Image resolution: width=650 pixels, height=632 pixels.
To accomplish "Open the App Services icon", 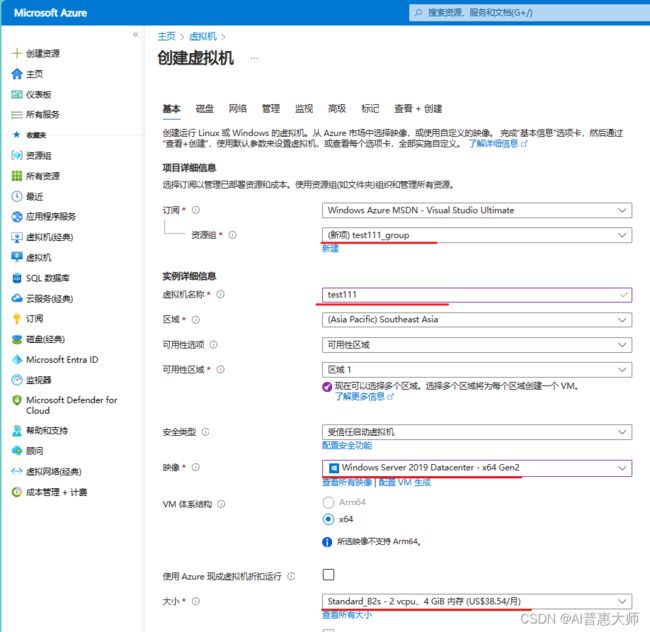I will [17, 216].
